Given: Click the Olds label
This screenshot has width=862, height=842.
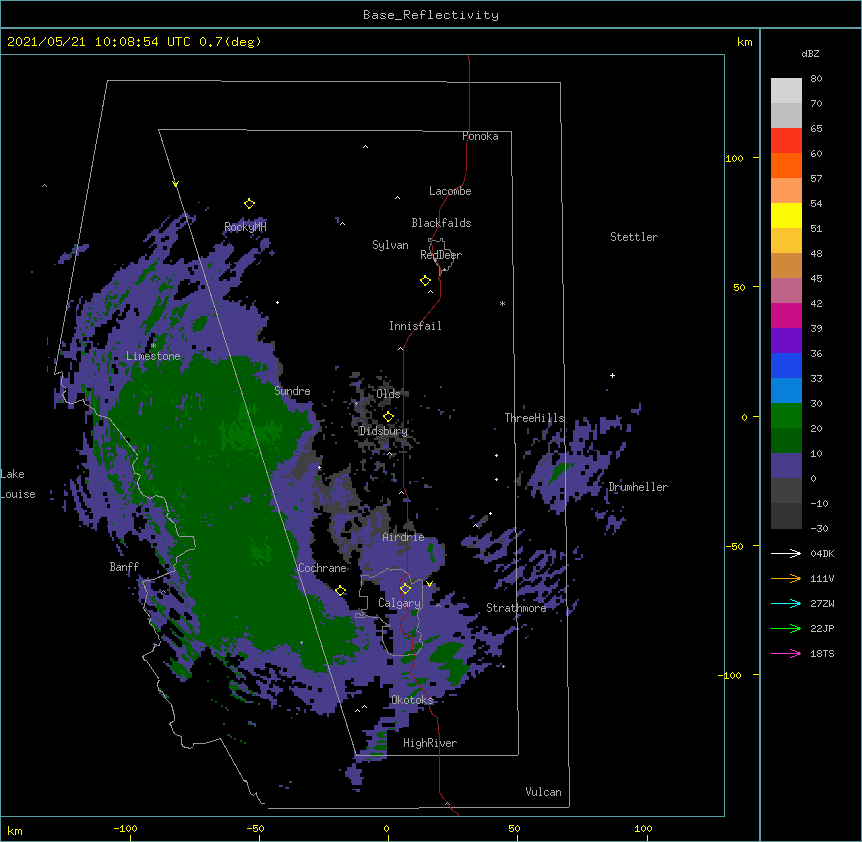Looking at the screenshot, I should coord(388,394).
